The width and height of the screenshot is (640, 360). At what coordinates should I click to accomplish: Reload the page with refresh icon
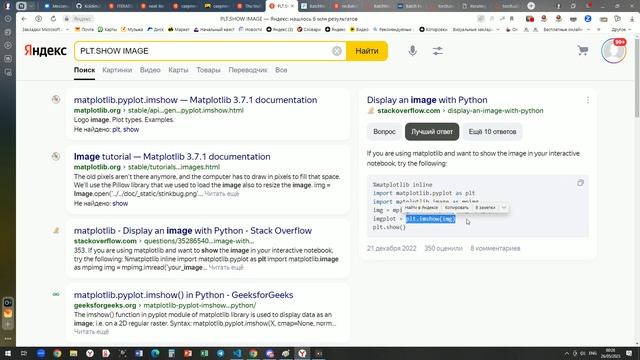(53, 19)
